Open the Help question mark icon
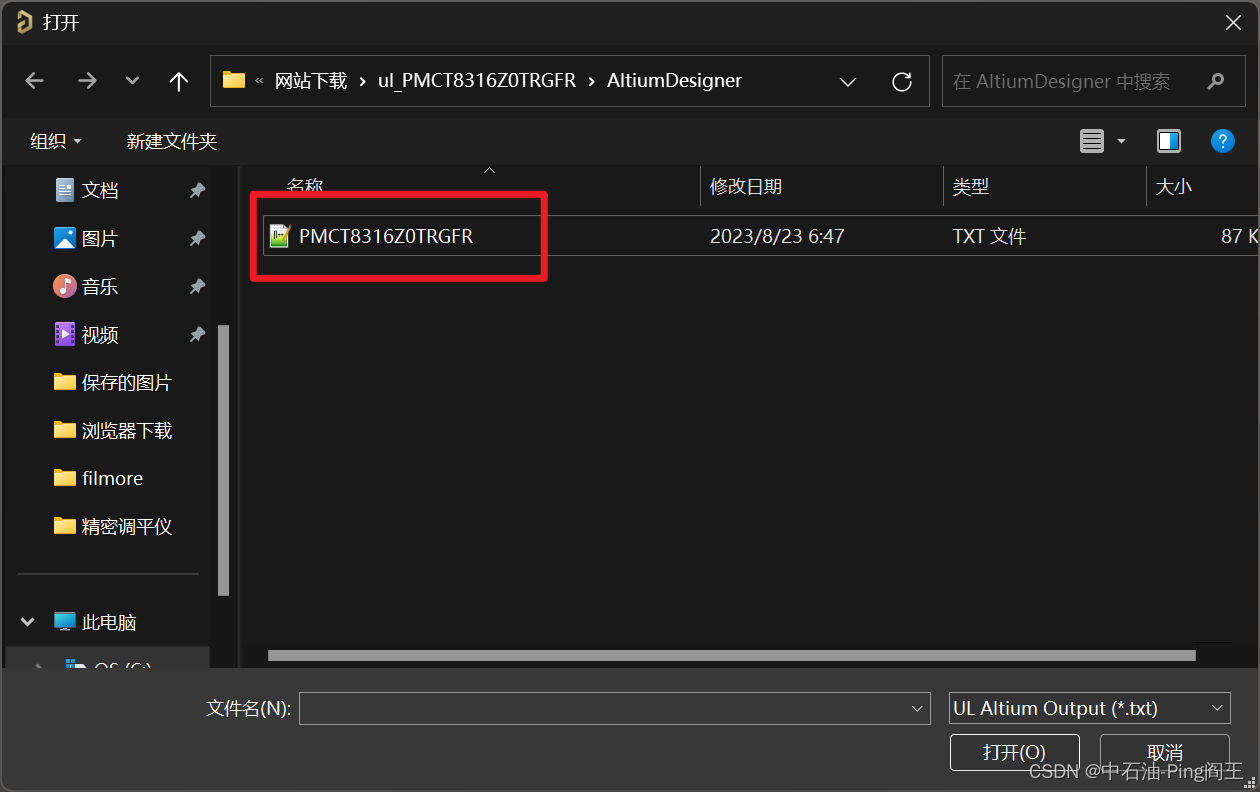Viewport: 1260px width, 792px height. click(x=1223, y=141)
